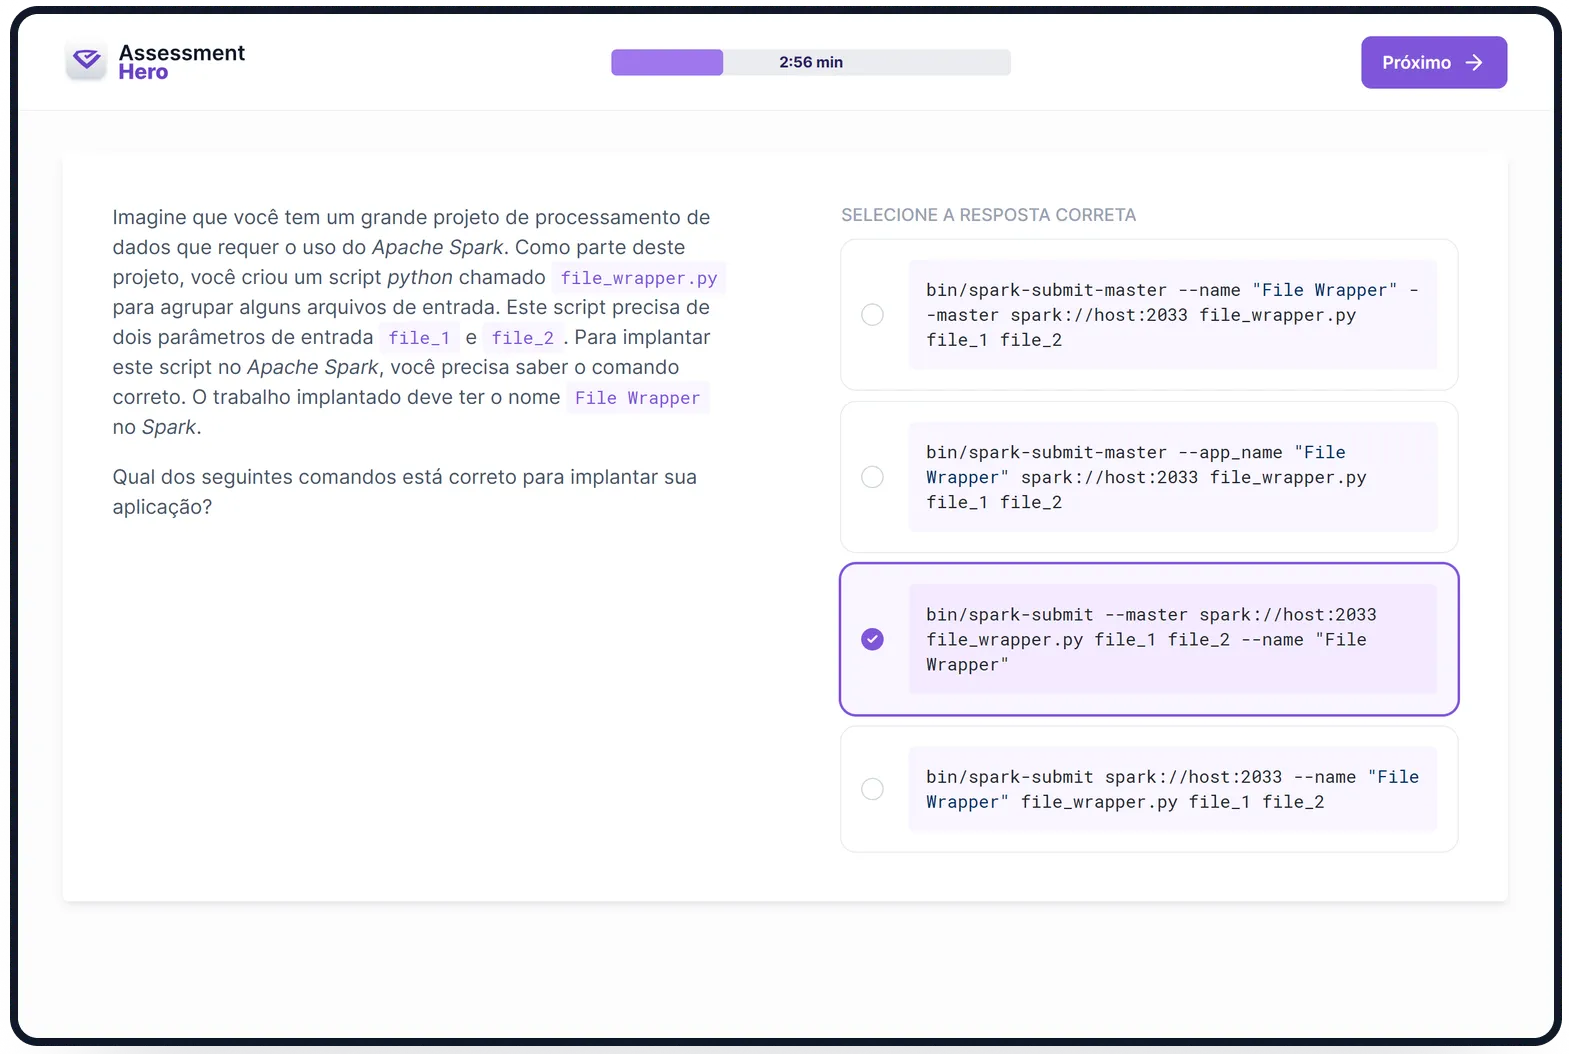Select radio for spark-submit spark://host:2033 --name option
This screenshot has width=1569, height=1054.
point(872,789)
